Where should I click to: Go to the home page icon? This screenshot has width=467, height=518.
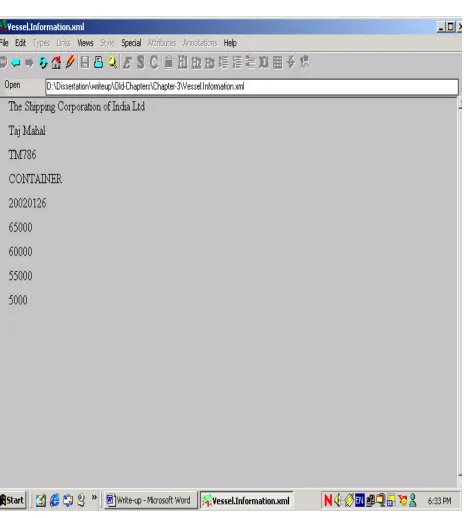tap(56, 63)
